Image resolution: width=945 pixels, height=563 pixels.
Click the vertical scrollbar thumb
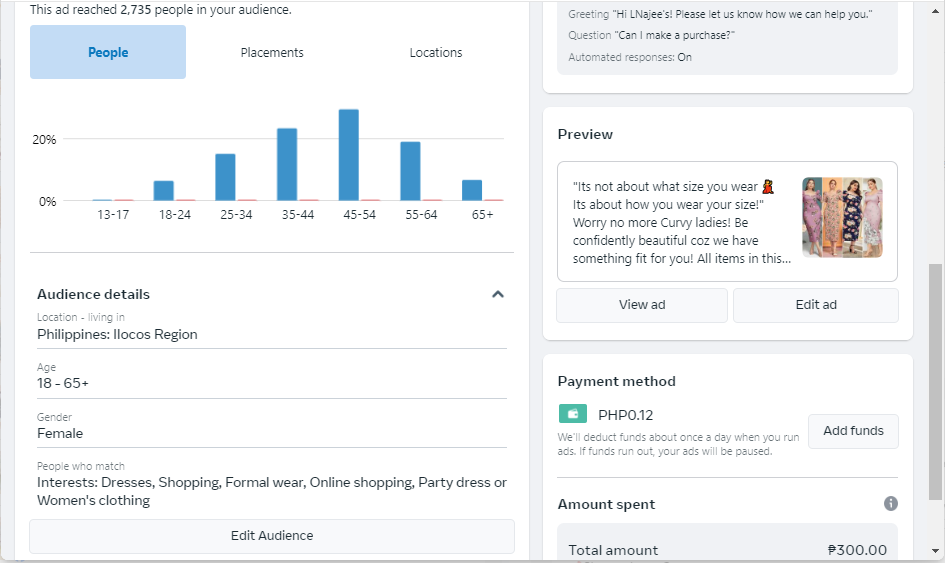pyautogui.click(x=935, y=380)
